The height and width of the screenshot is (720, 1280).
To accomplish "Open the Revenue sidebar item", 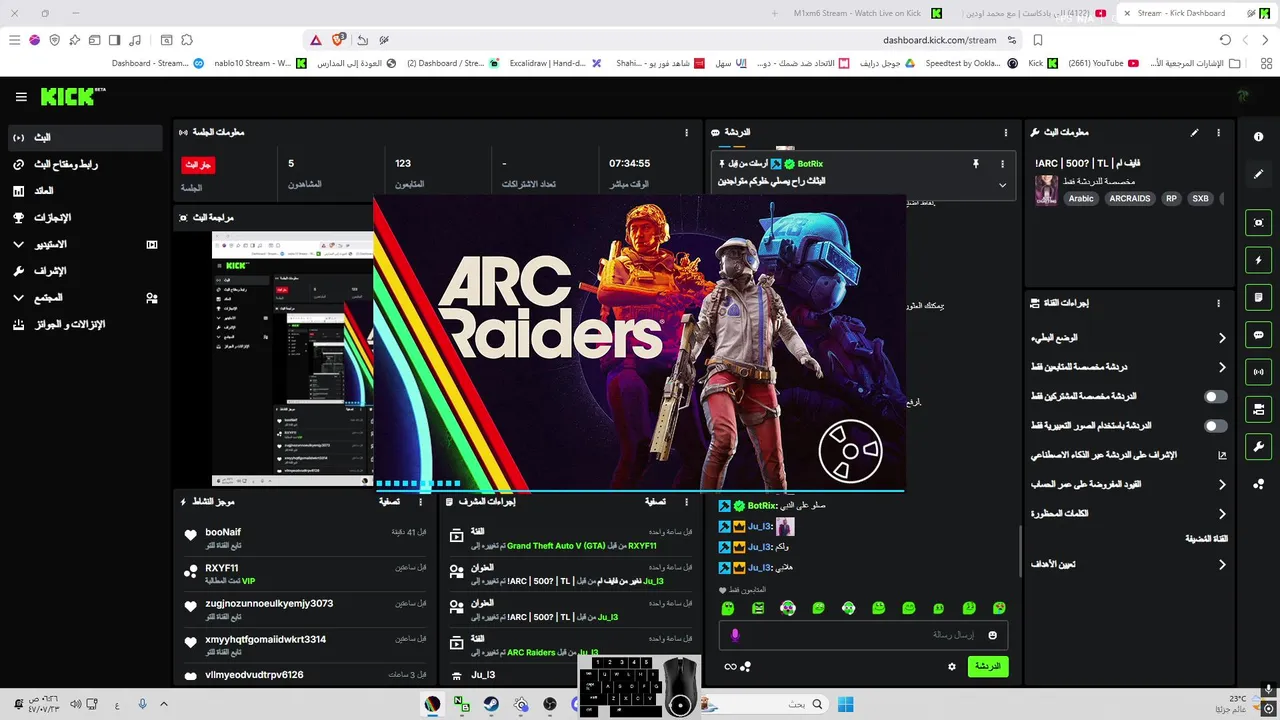I will click(x=85, y=191).
